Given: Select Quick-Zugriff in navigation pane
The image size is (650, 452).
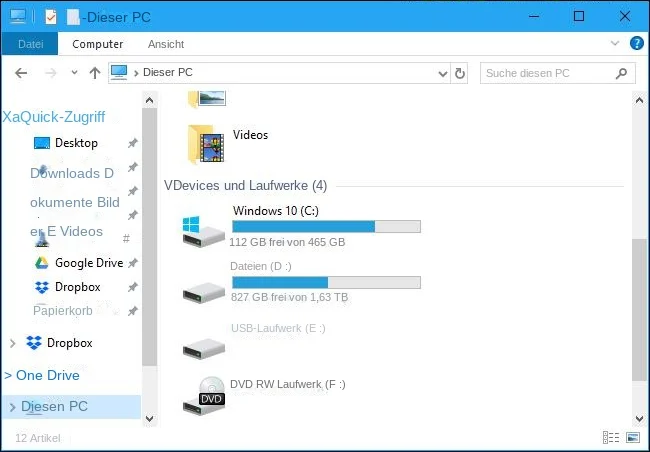Looking at the screenshot, I should 54,117.
